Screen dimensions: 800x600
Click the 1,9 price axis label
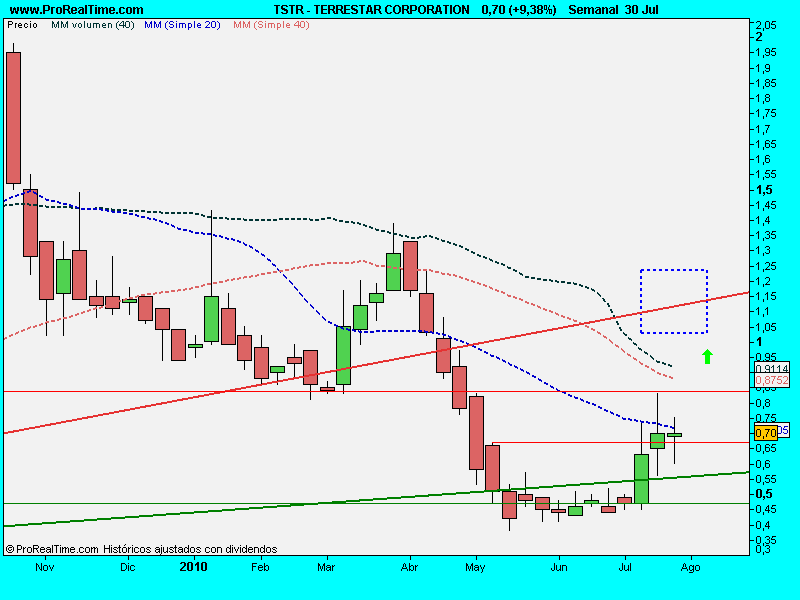(764, 68)
